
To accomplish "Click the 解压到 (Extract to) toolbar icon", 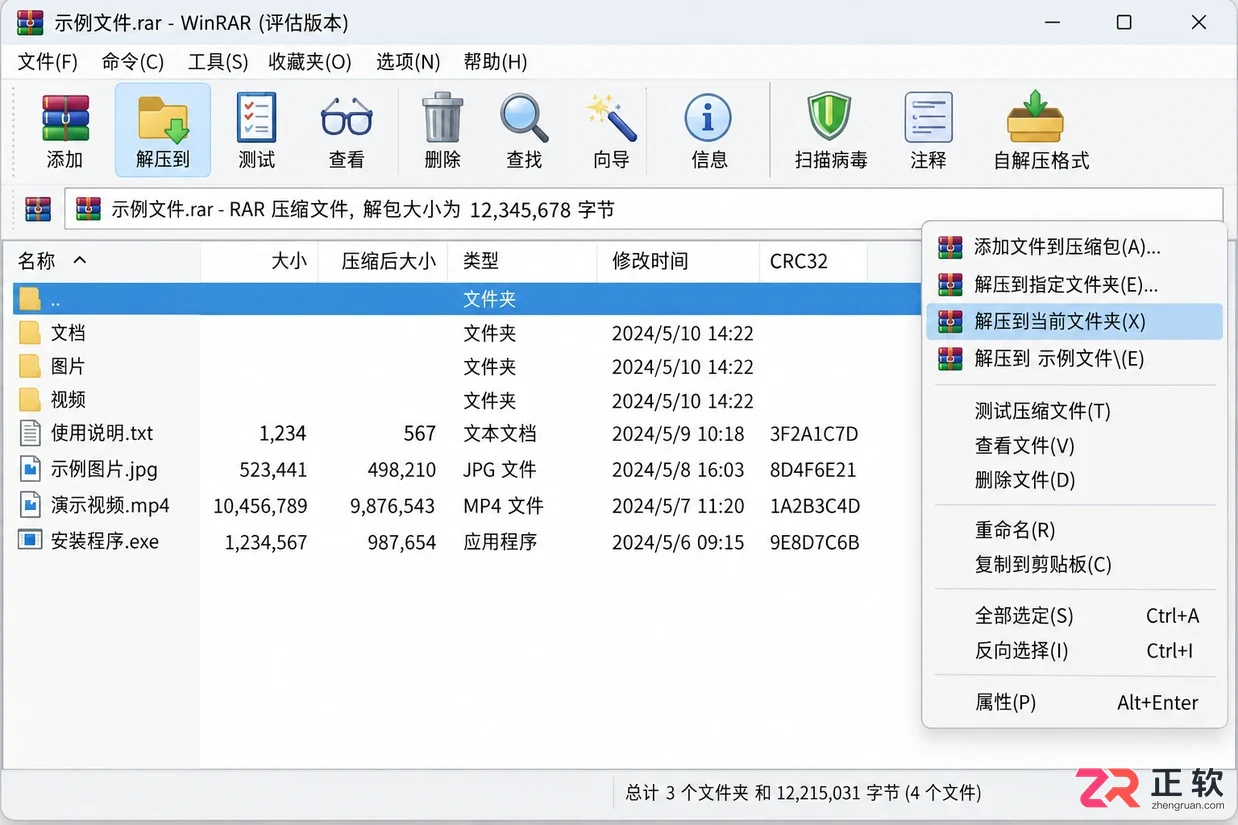I will tap(163, 120).
